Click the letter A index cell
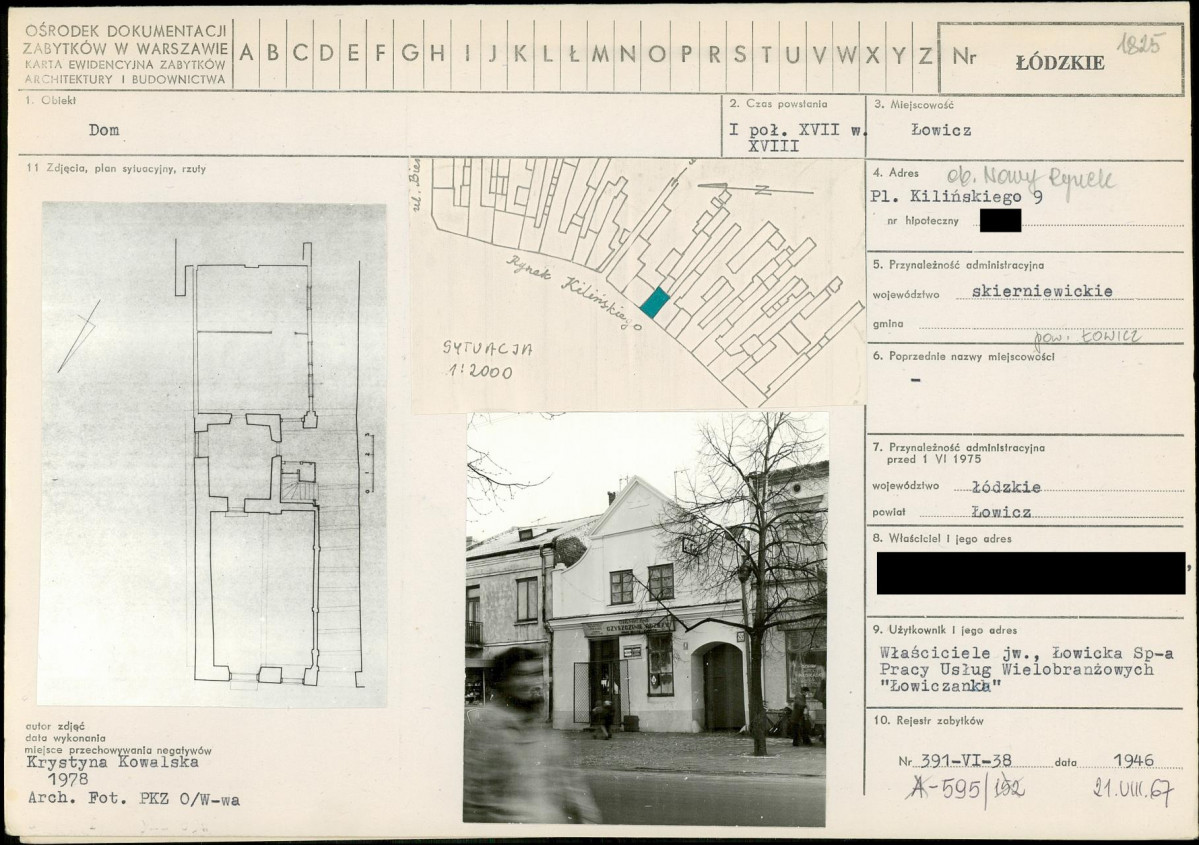This screenshot has height=845, width=1199. click(x=246, y=54)
